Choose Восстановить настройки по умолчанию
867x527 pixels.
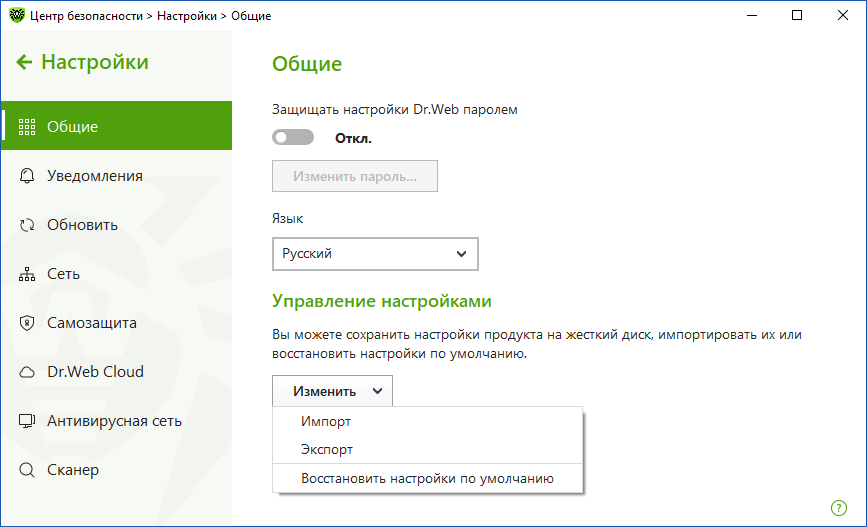[427, 478]
